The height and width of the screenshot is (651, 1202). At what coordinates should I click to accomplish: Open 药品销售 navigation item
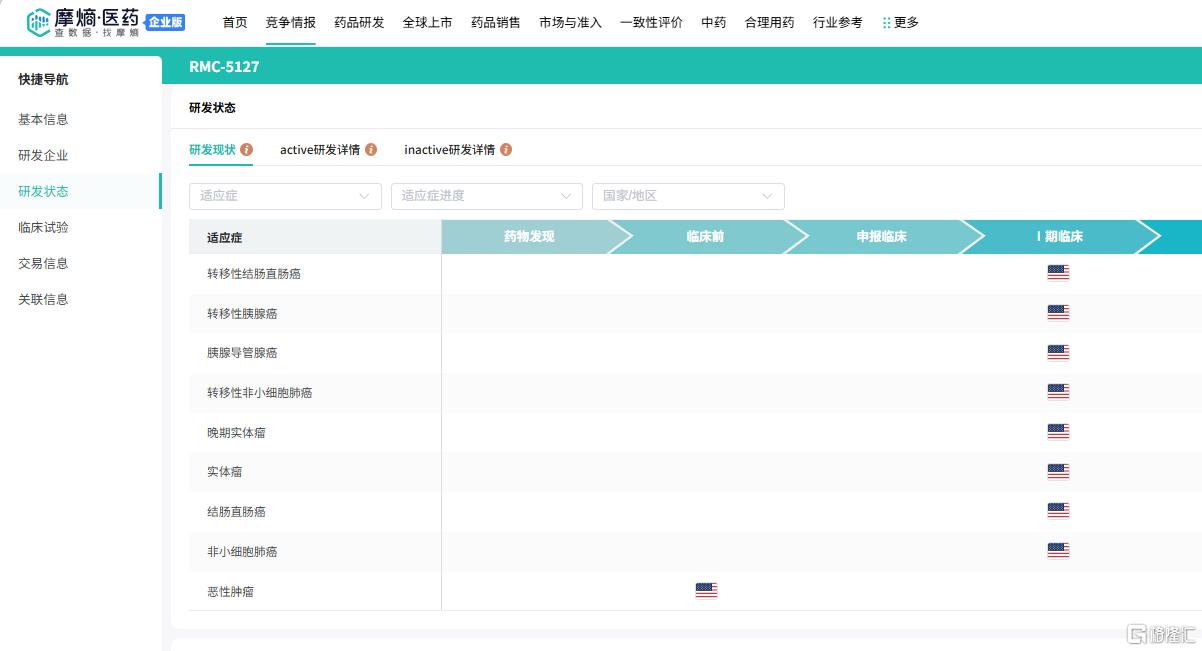click(x=496, y=23)
